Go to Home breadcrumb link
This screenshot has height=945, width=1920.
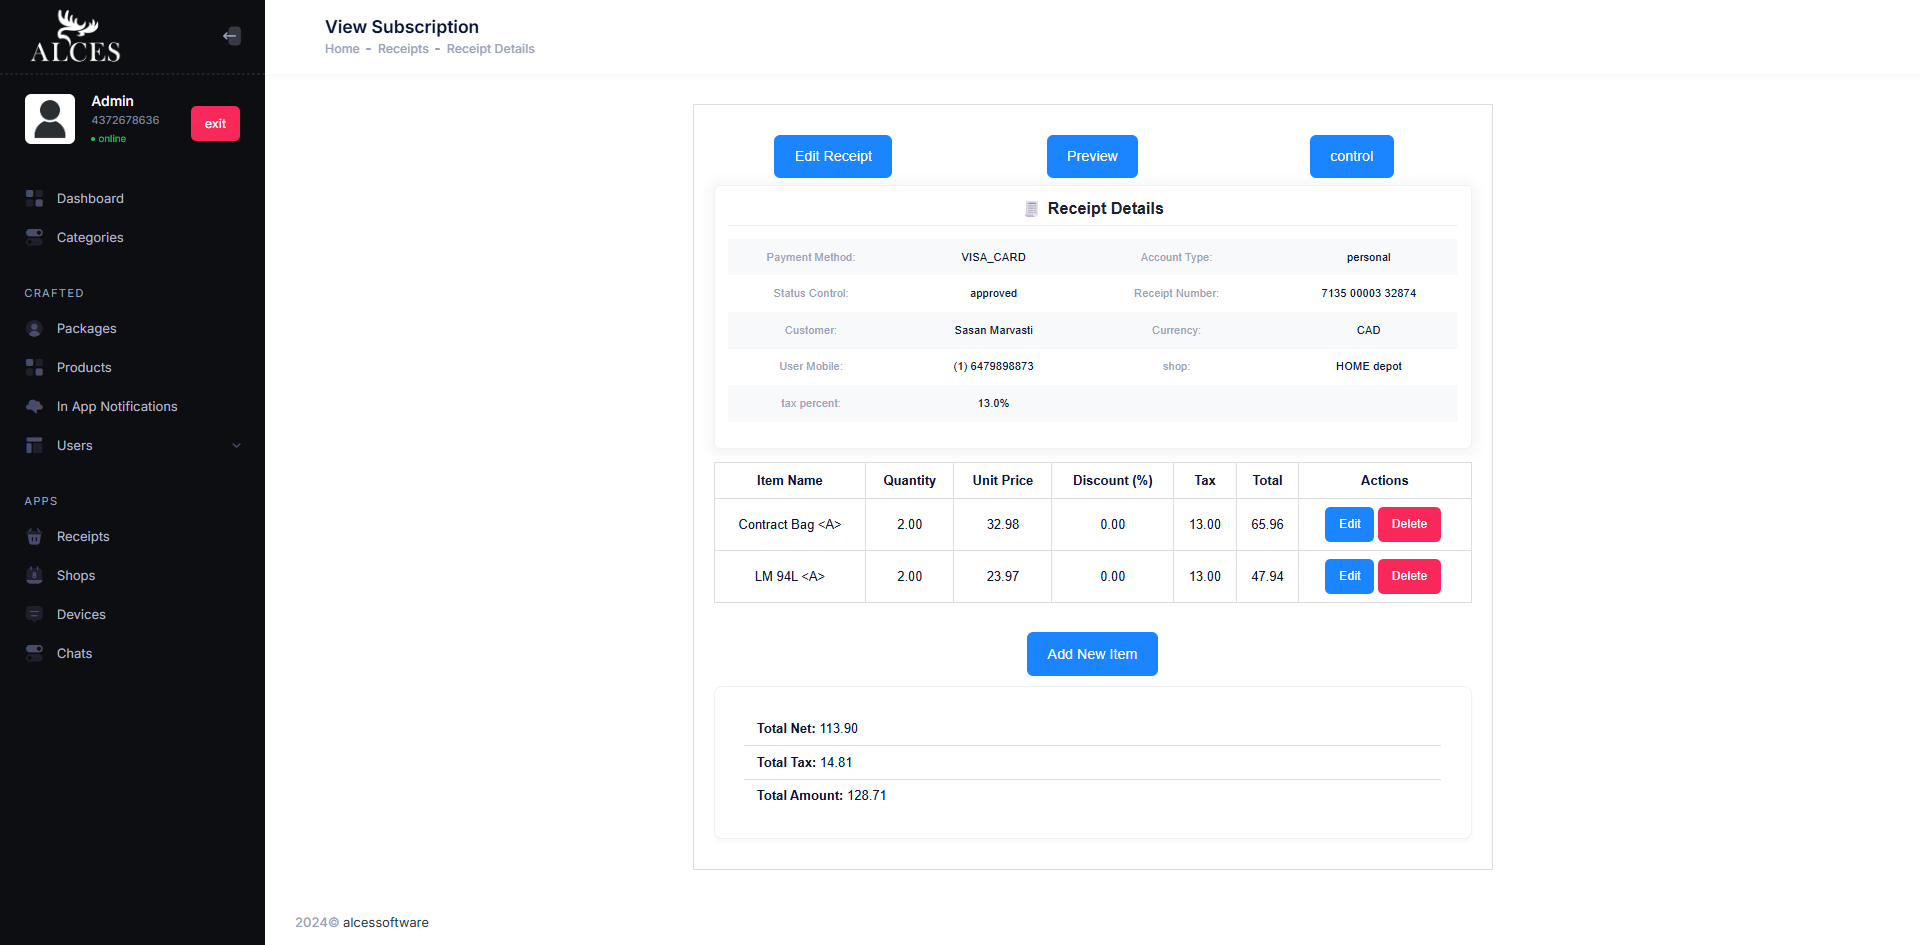(x=342, y=49)
